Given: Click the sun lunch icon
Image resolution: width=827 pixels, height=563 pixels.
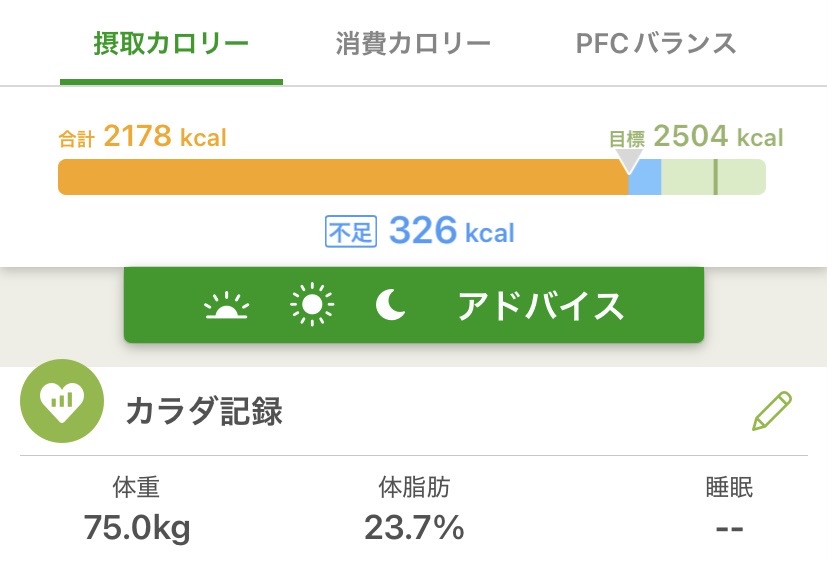Looking at the screenshot, I should (312, 307).
